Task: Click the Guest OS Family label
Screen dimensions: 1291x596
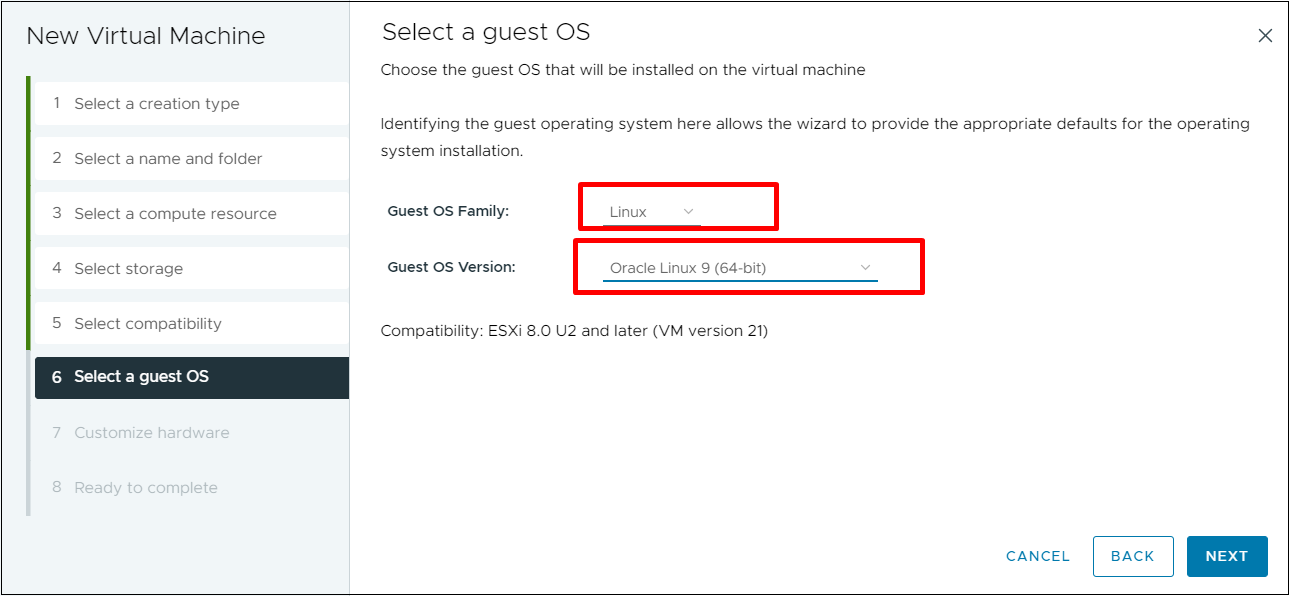Action: 448,212
